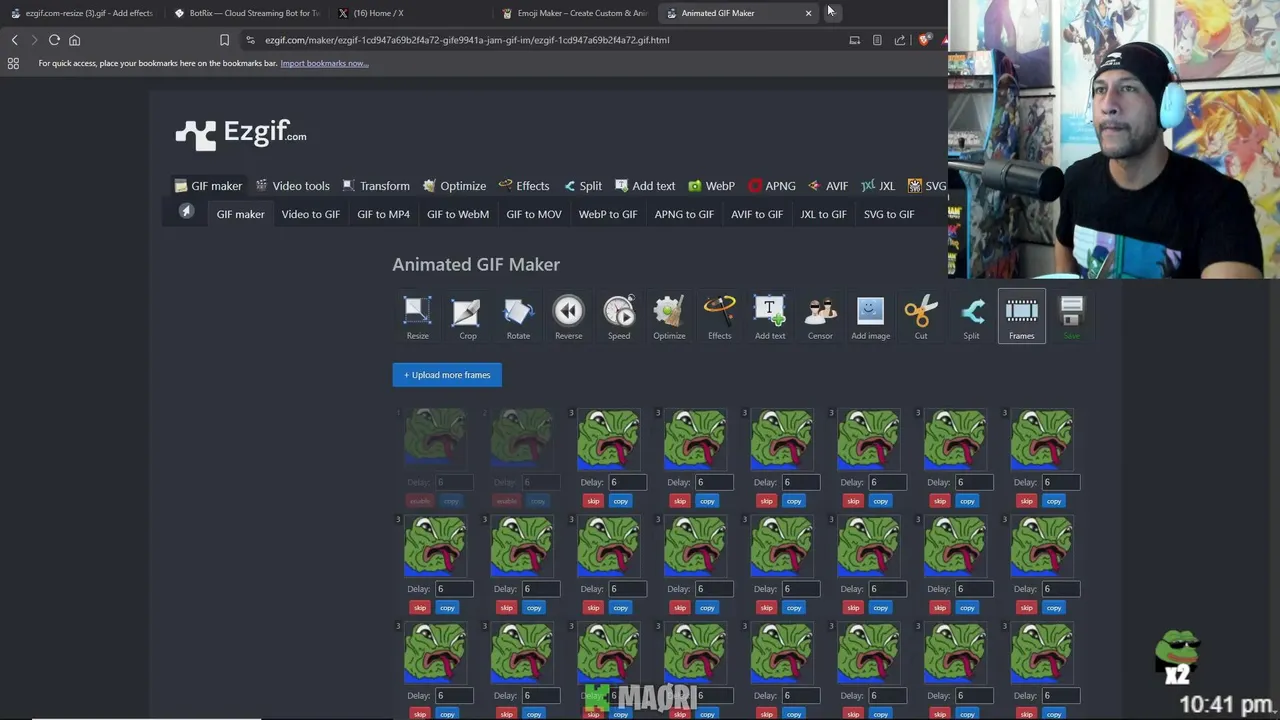Go to GIF to MP4 submenu link

(x=383, y=214)
